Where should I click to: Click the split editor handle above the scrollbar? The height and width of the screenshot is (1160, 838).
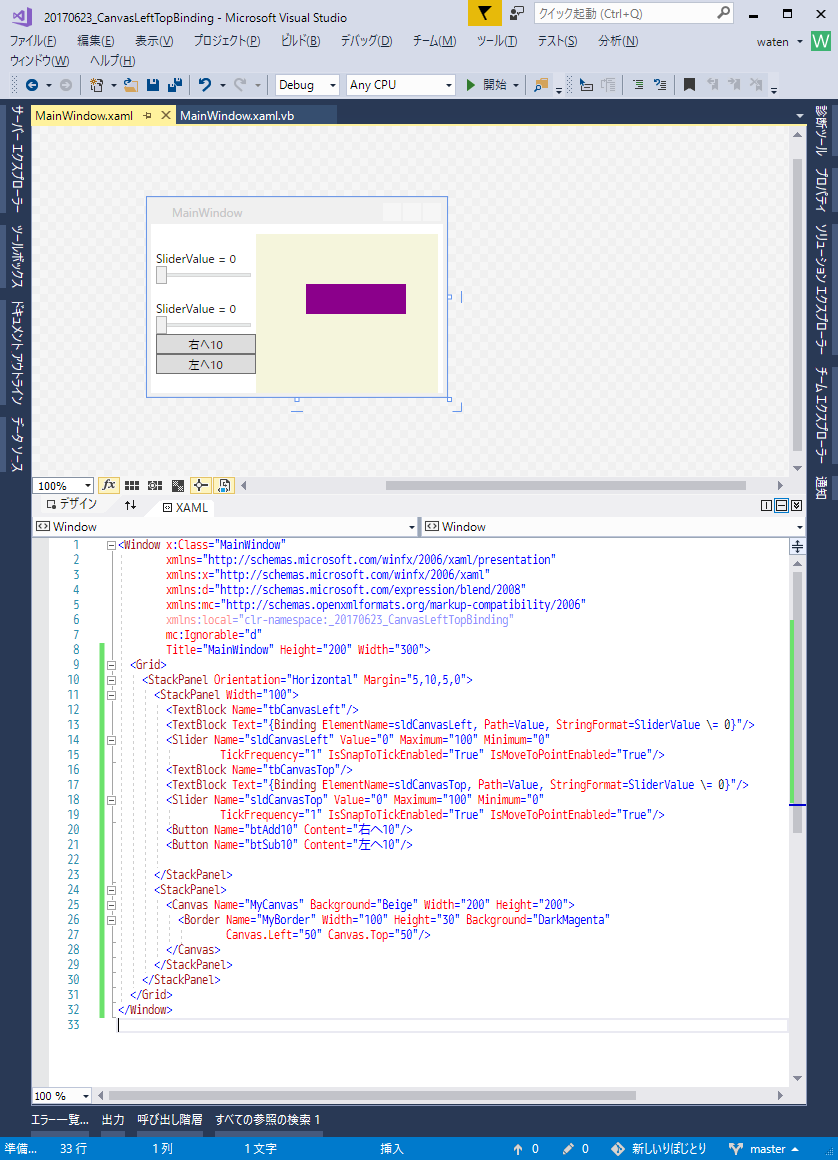[797, 547]
